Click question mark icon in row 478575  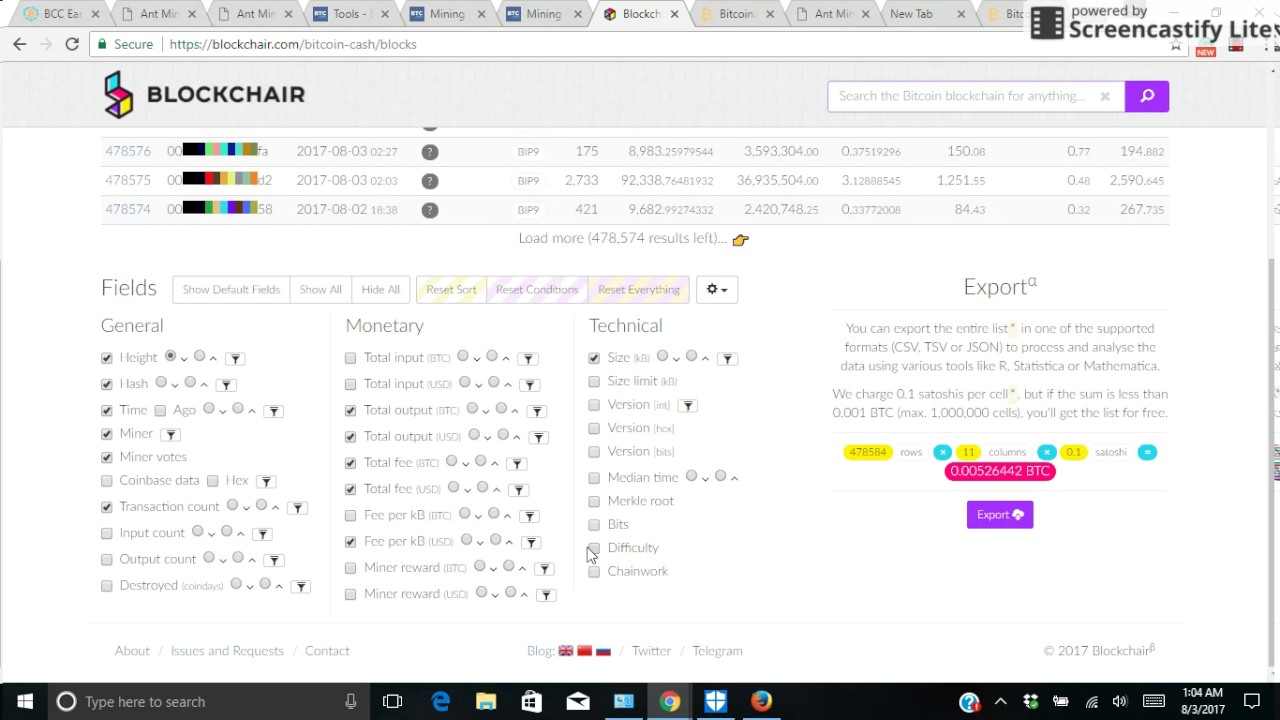coord(429,181)
